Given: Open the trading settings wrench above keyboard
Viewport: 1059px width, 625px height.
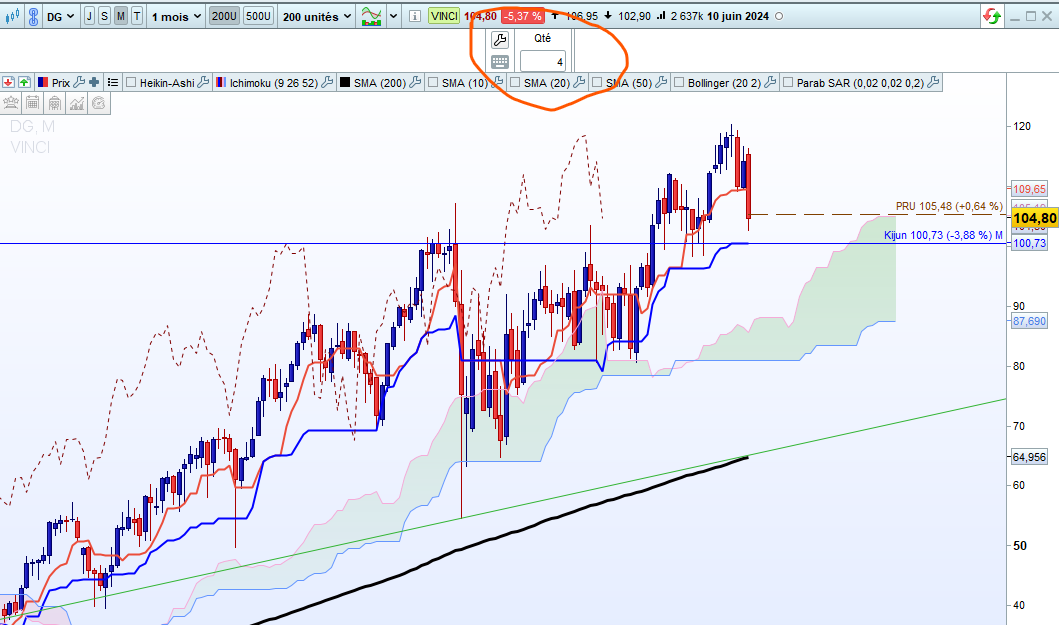Looking at the screenshot, I should pyautogui.click(x=500, y=40).
